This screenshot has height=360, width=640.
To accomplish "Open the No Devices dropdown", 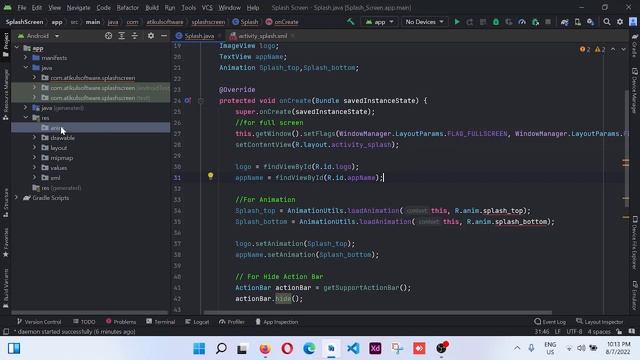I will [424, 22].
